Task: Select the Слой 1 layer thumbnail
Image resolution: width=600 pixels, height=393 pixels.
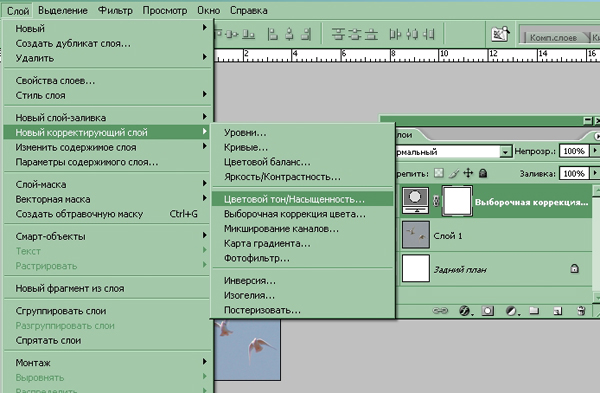Action: tap(416, 235)
